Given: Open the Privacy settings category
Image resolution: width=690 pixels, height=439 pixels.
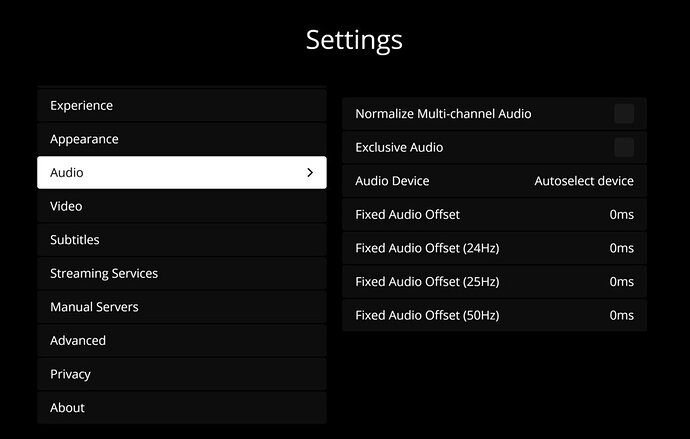Looking at the screenshot, I should click(x=181, y=374).
